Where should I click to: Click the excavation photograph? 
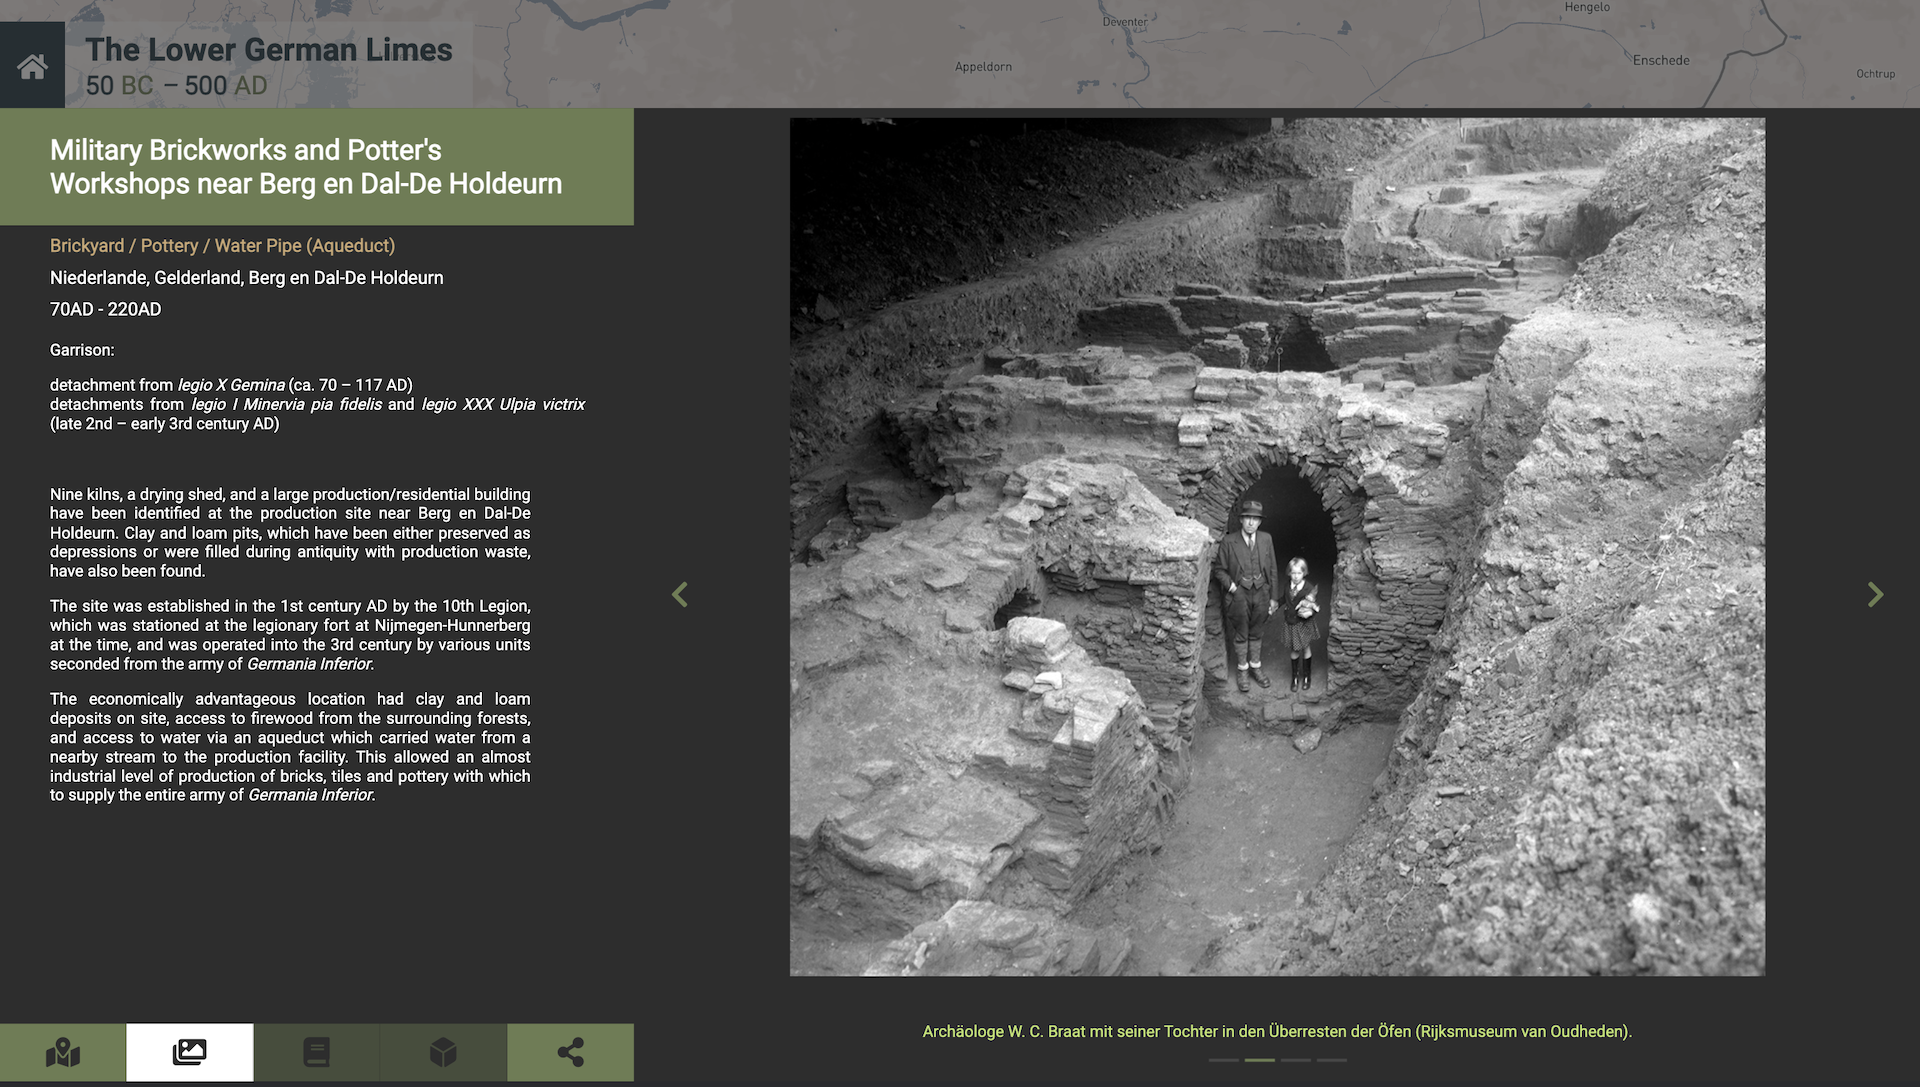click(x=1277, y=547)
